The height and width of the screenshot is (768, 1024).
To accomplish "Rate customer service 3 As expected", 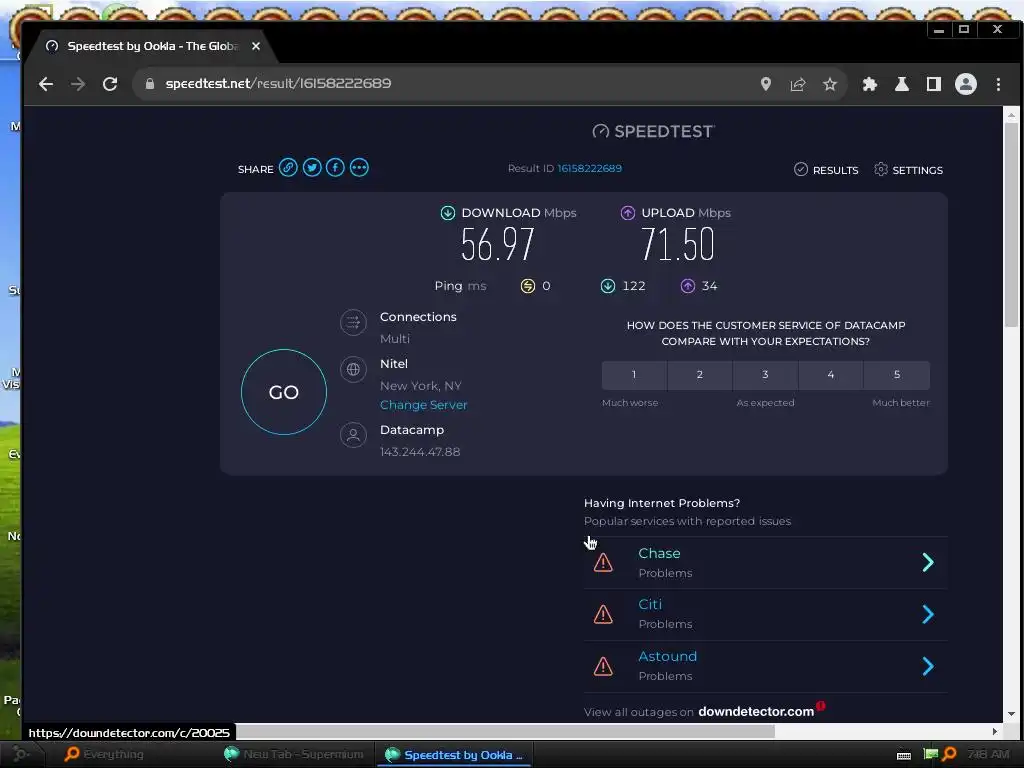I will [x=765, y=375].
